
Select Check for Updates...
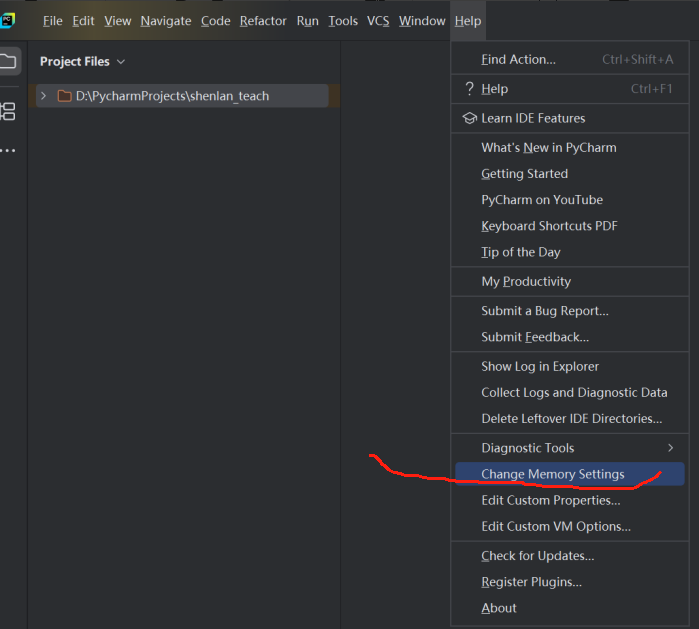(570, 555)
